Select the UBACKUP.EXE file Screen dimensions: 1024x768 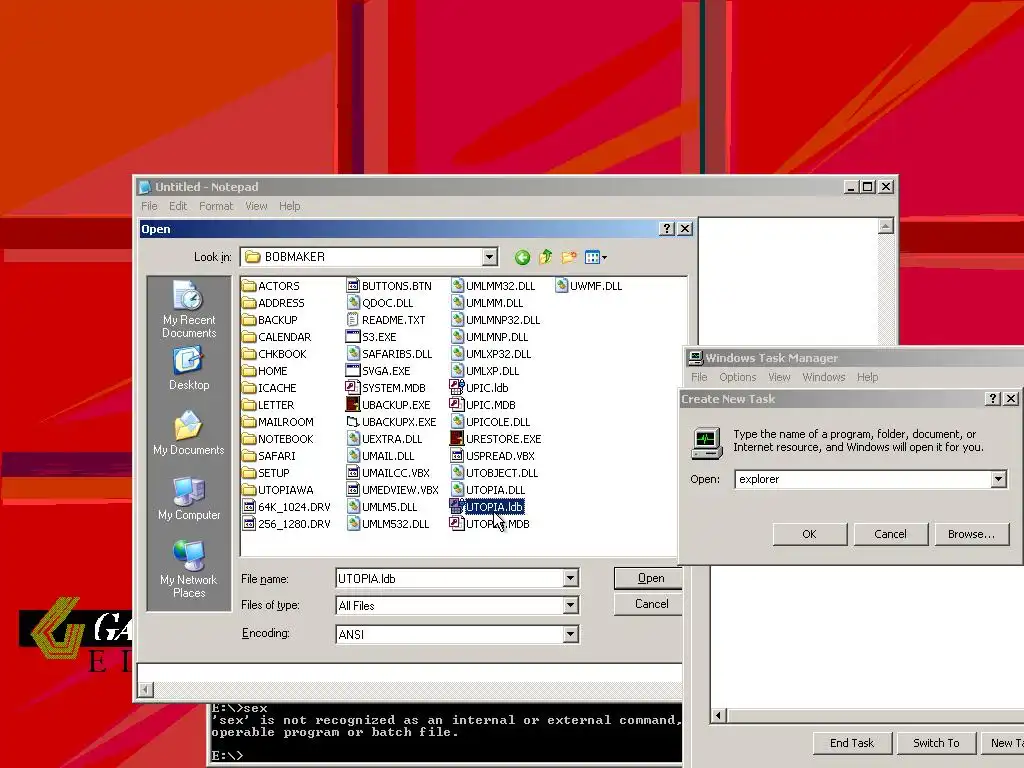pyautogui.click(x=389, y=405)
